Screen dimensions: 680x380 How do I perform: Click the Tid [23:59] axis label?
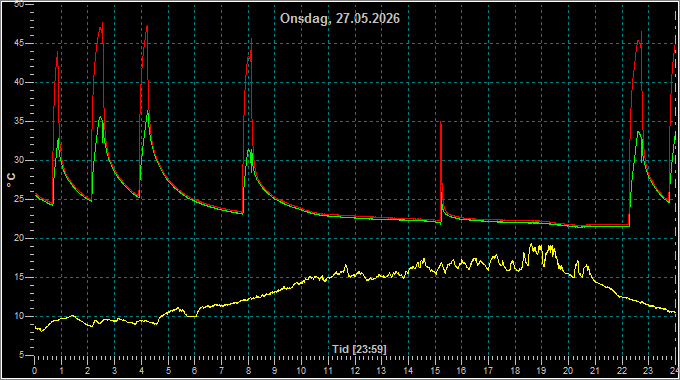click(x=359, y=349)
